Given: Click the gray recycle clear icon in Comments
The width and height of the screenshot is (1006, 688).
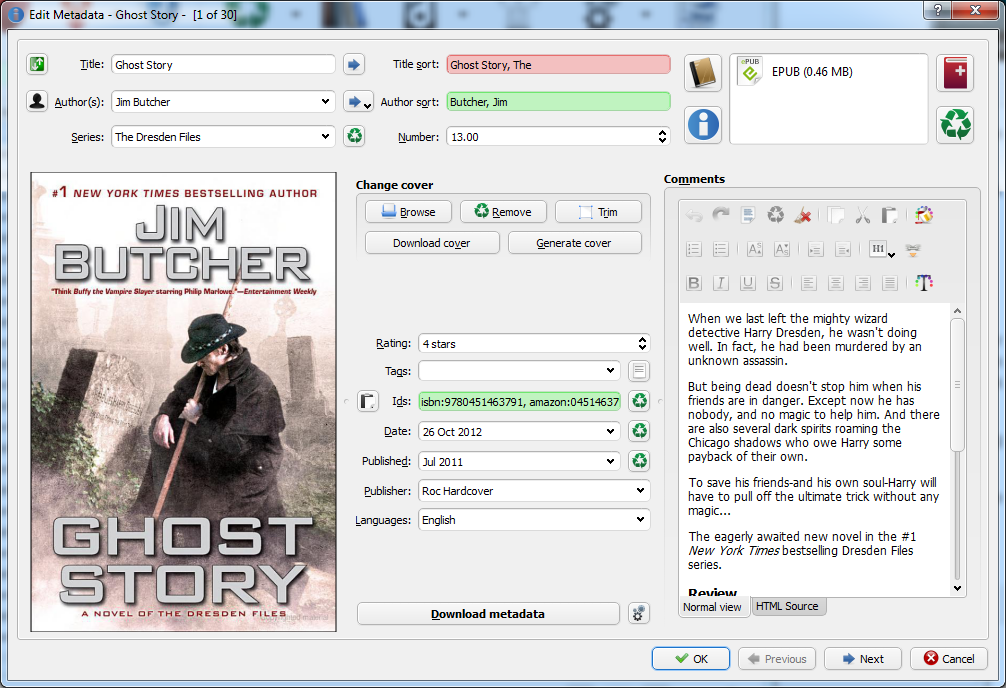Looking at the screenshot, I should click(776, 215).
